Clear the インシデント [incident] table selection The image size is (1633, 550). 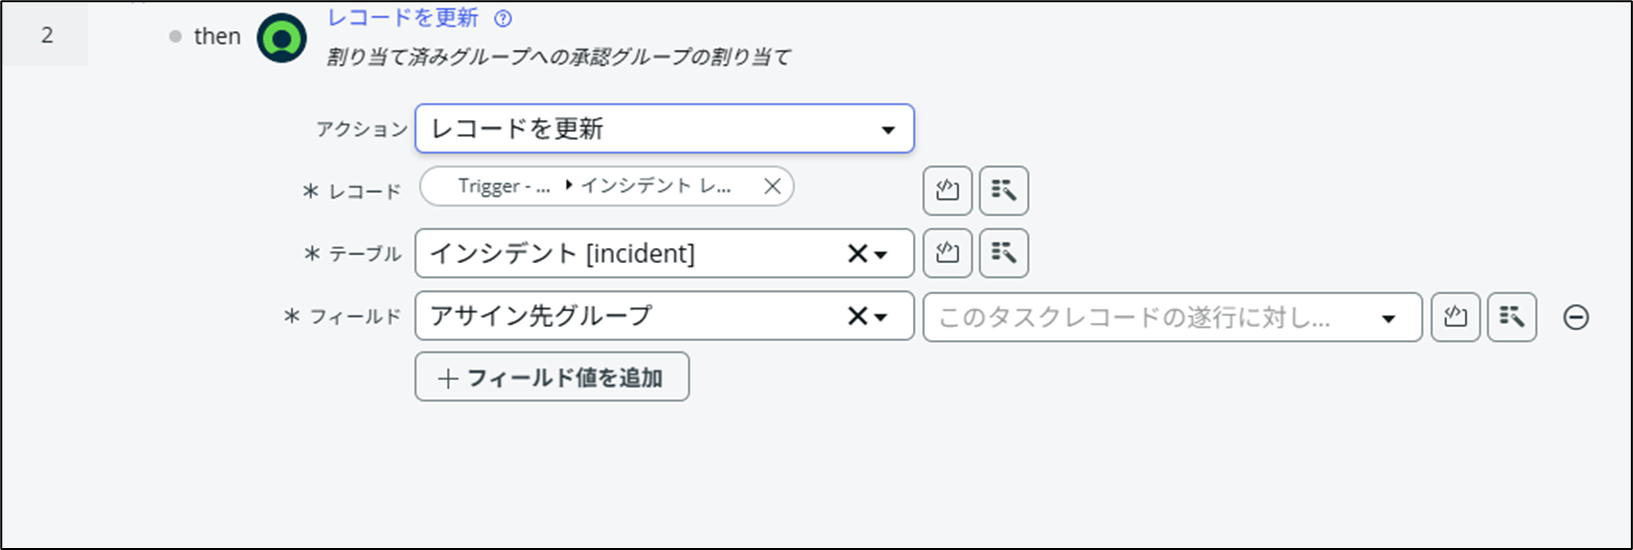(x=857, y=254)
